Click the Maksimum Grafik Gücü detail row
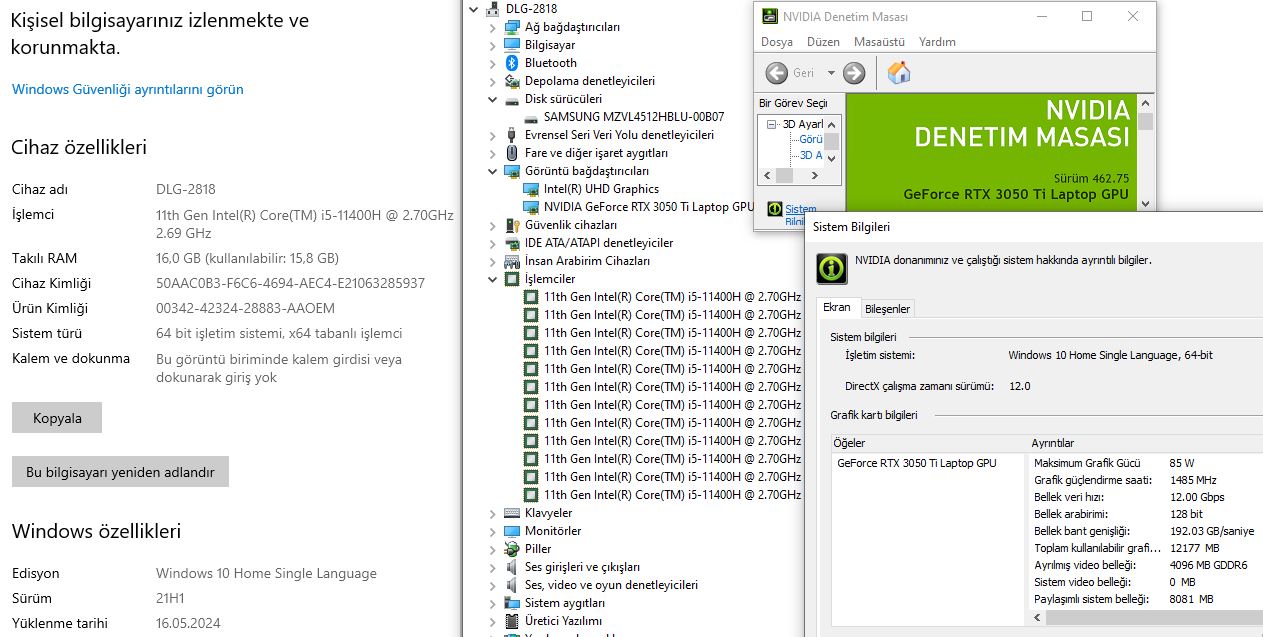Viewport: 1263px width, 637px height. (1147, 463)
